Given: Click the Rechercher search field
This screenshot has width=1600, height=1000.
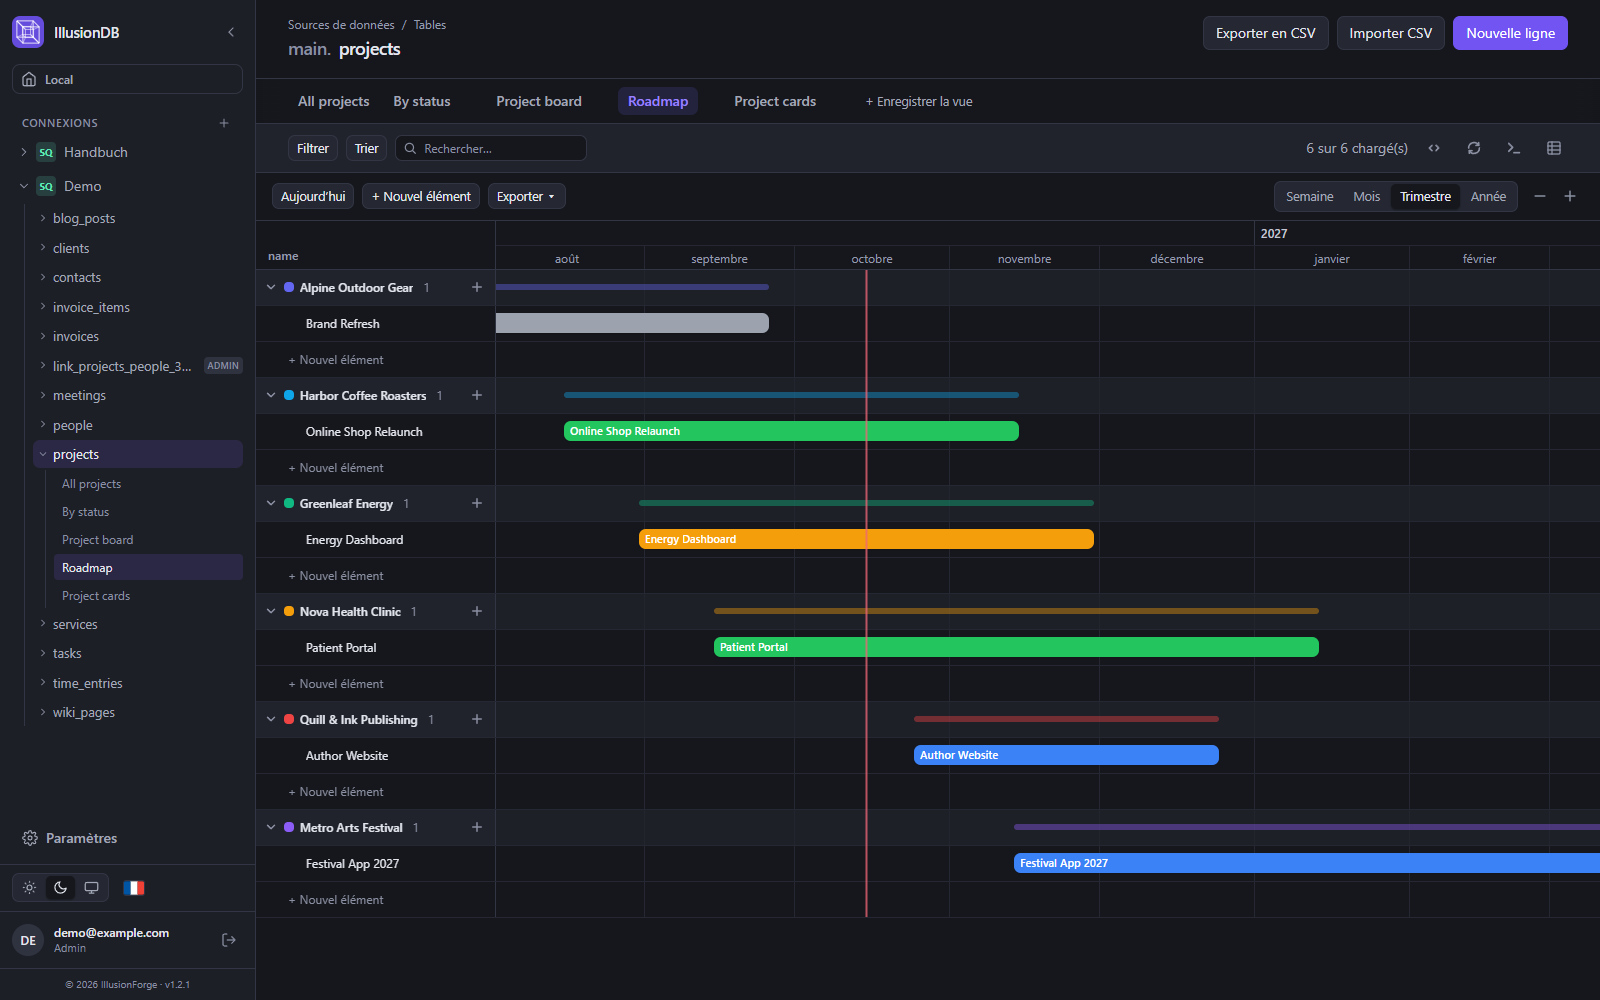Looking at the screenshot, I should pos(491,148).
